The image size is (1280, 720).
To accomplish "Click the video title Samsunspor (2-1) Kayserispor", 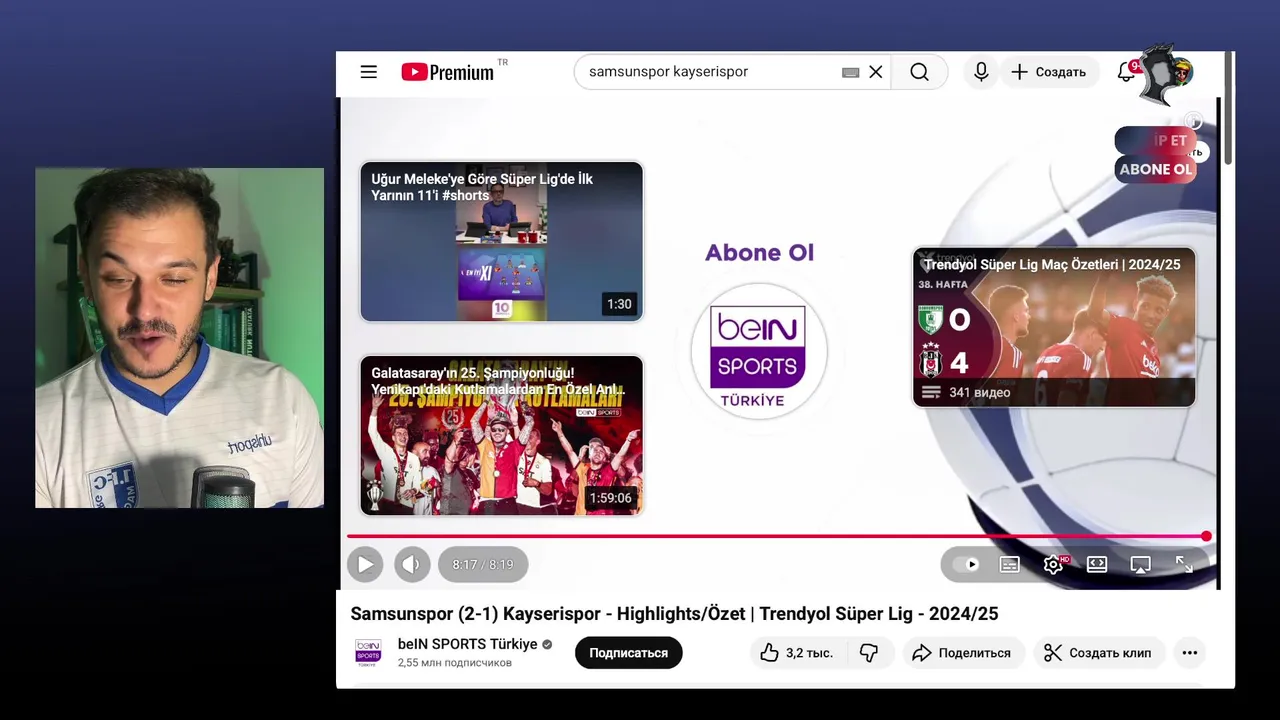I will [x=674, y=614].
